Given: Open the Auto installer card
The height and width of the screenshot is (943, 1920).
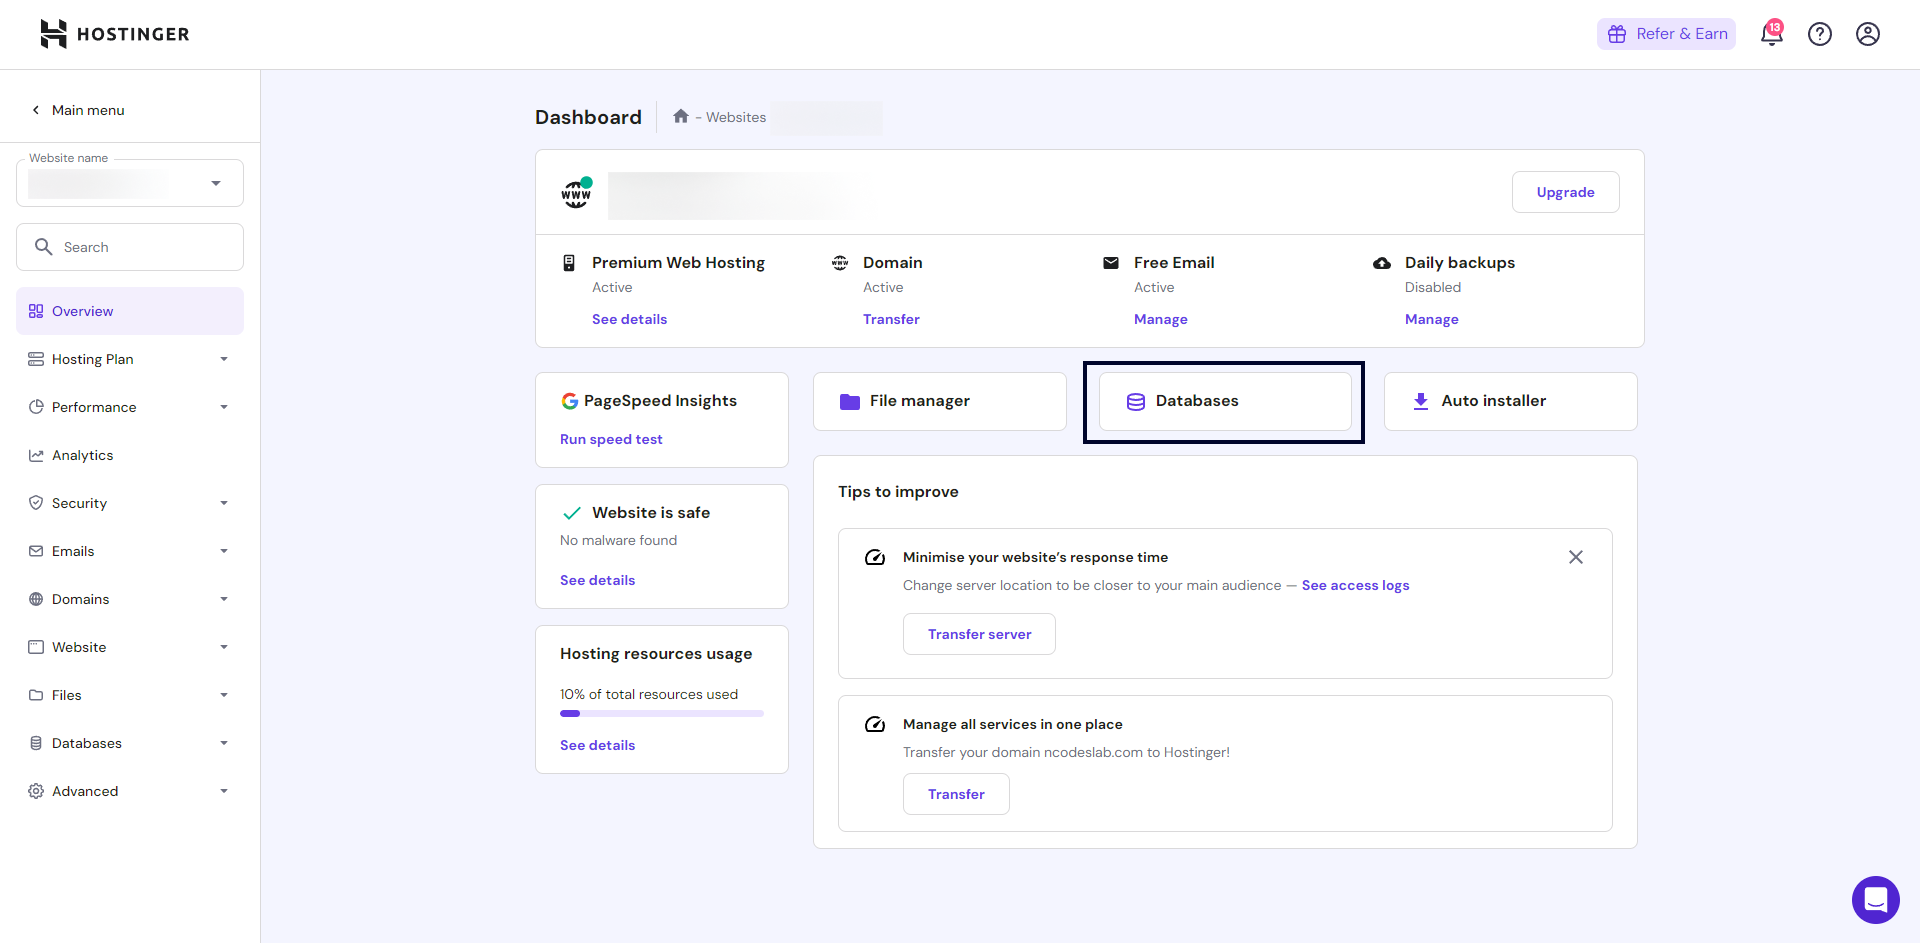Looking at the screenshot, I should click(1510, 402).
